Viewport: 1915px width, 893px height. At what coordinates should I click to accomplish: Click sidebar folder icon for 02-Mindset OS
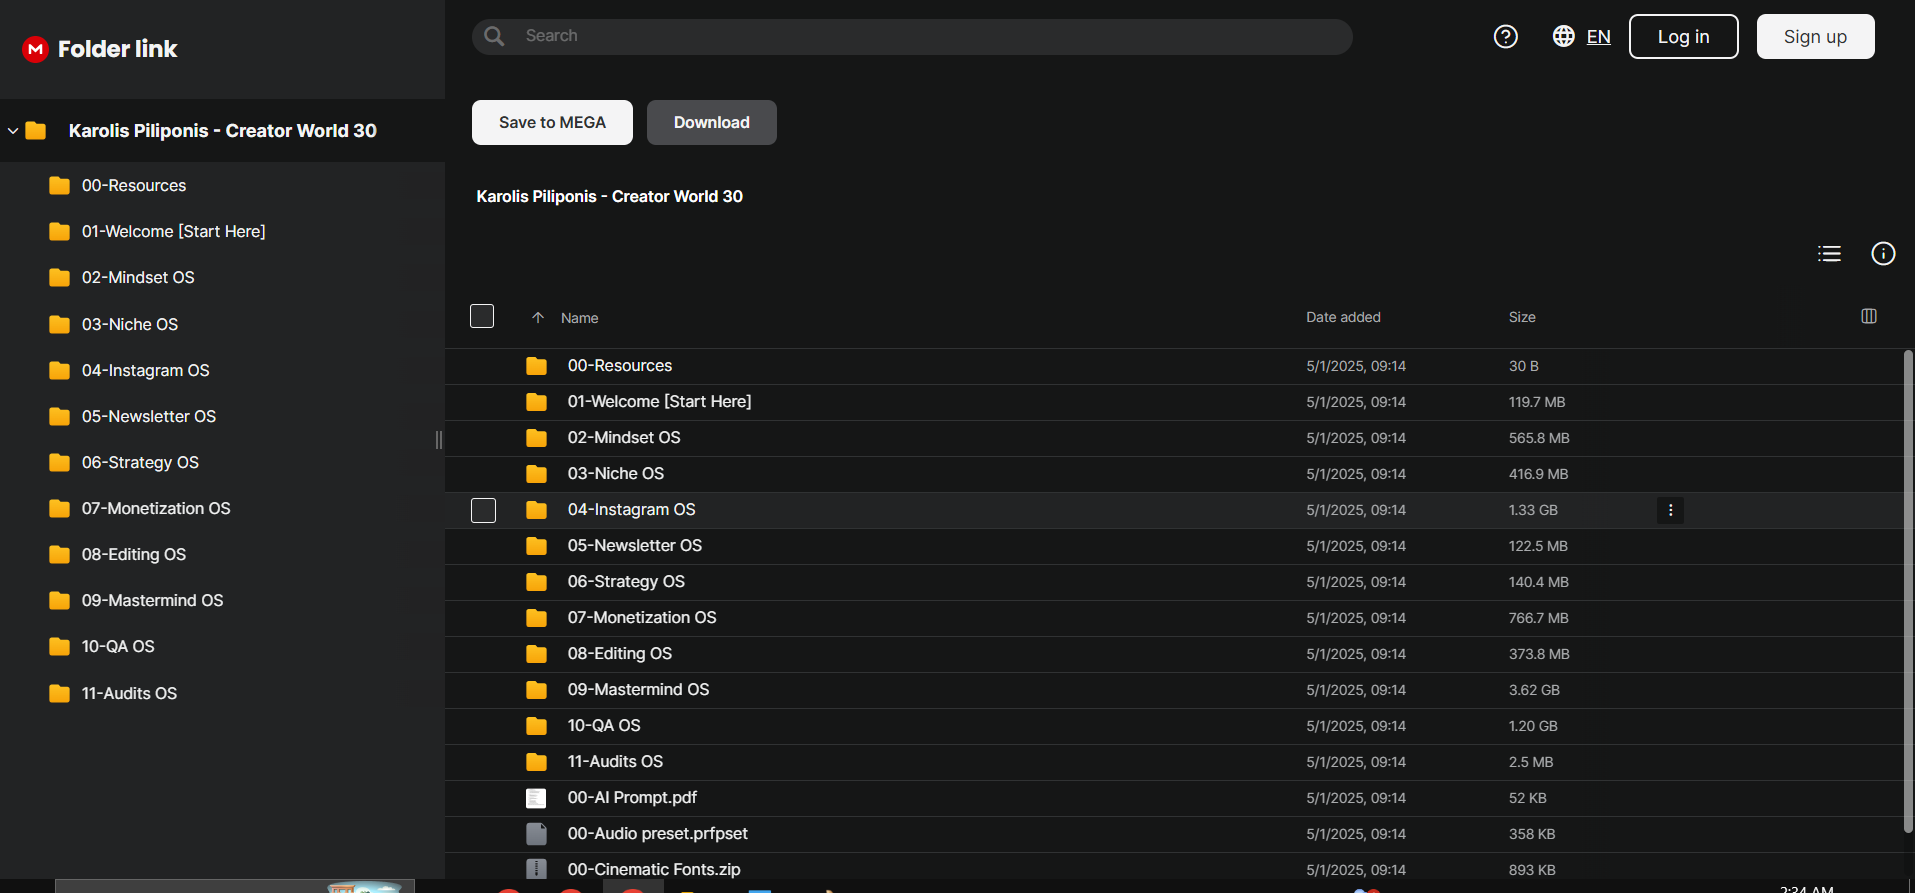click(x=60, y=278)
